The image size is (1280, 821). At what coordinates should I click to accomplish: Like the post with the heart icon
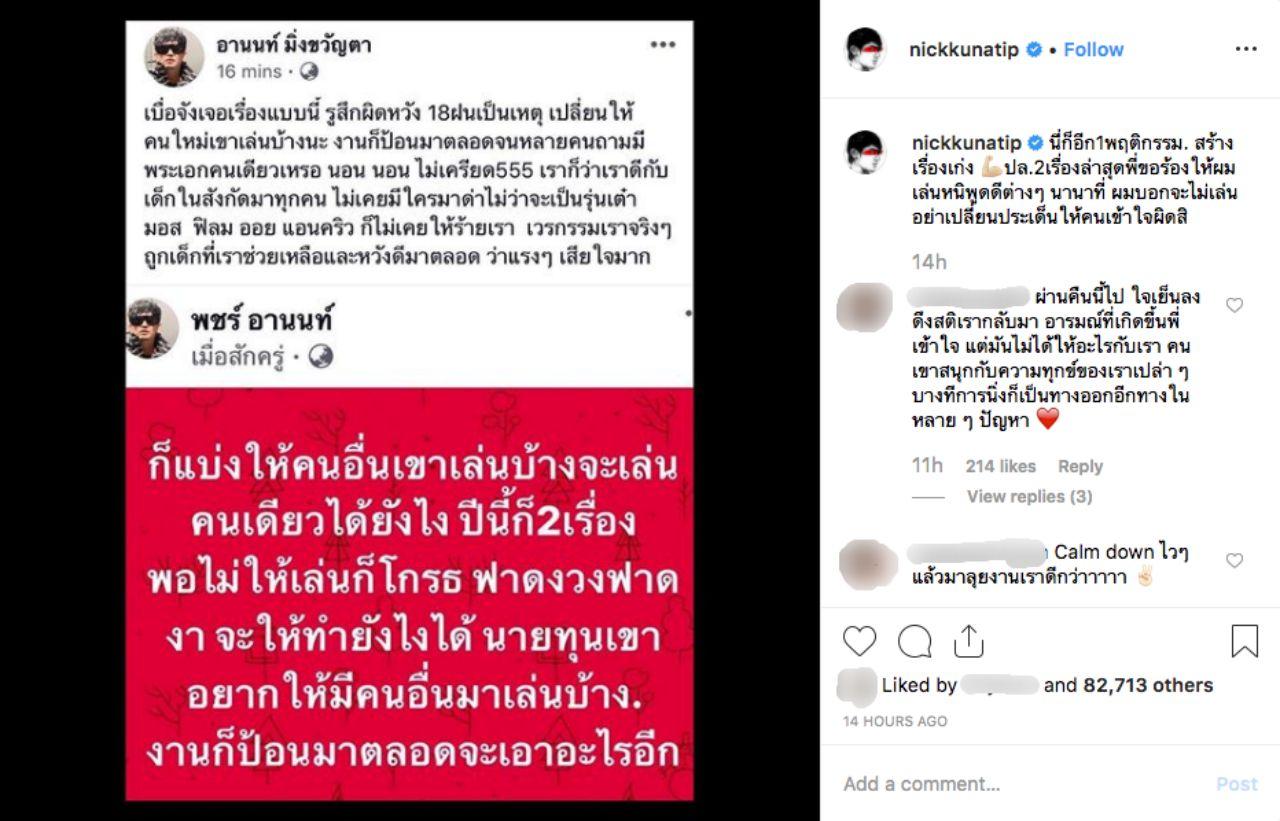[x=859, y=641]
